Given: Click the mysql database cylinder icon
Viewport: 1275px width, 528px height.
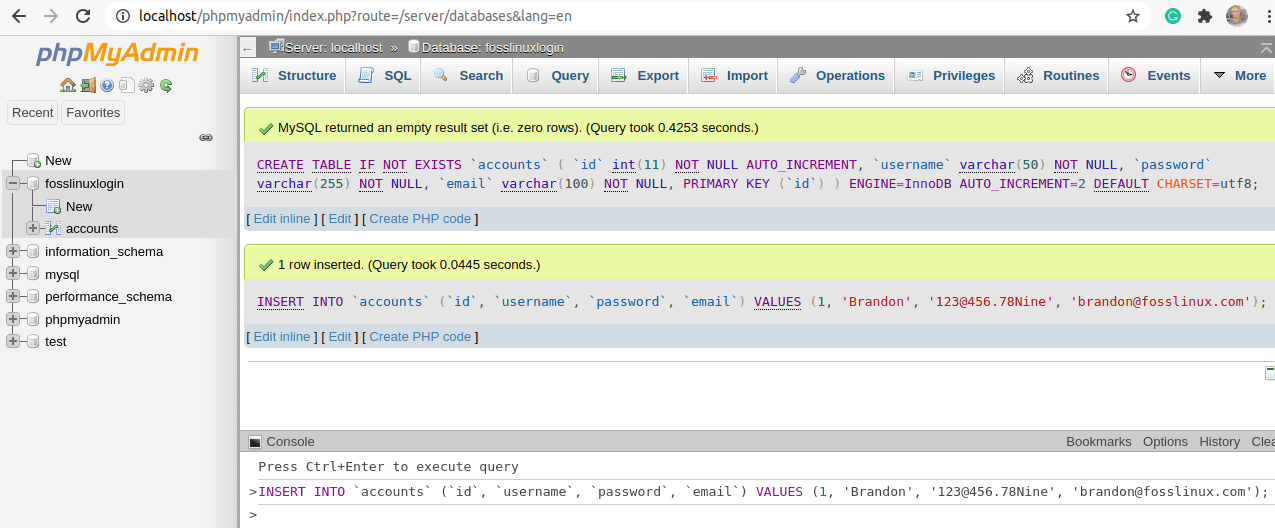Looking at the screenshot, I should 33,274.
